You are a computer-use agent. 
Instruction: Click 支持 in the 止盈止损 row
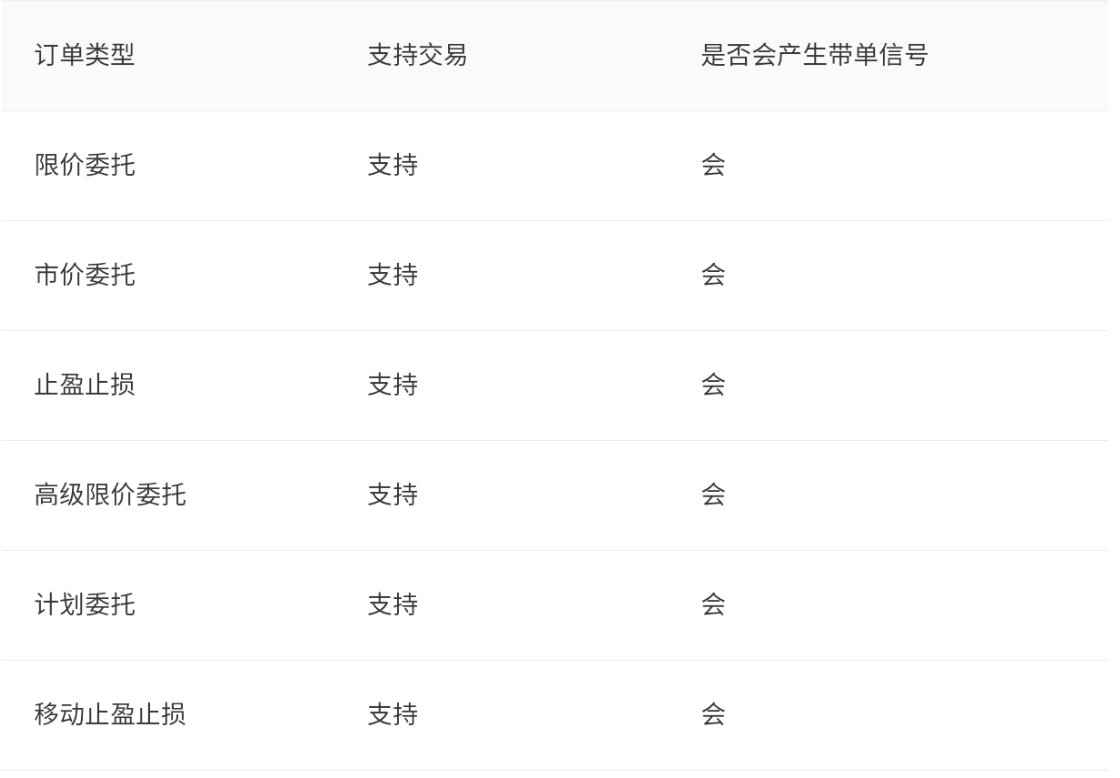point(392,386)
